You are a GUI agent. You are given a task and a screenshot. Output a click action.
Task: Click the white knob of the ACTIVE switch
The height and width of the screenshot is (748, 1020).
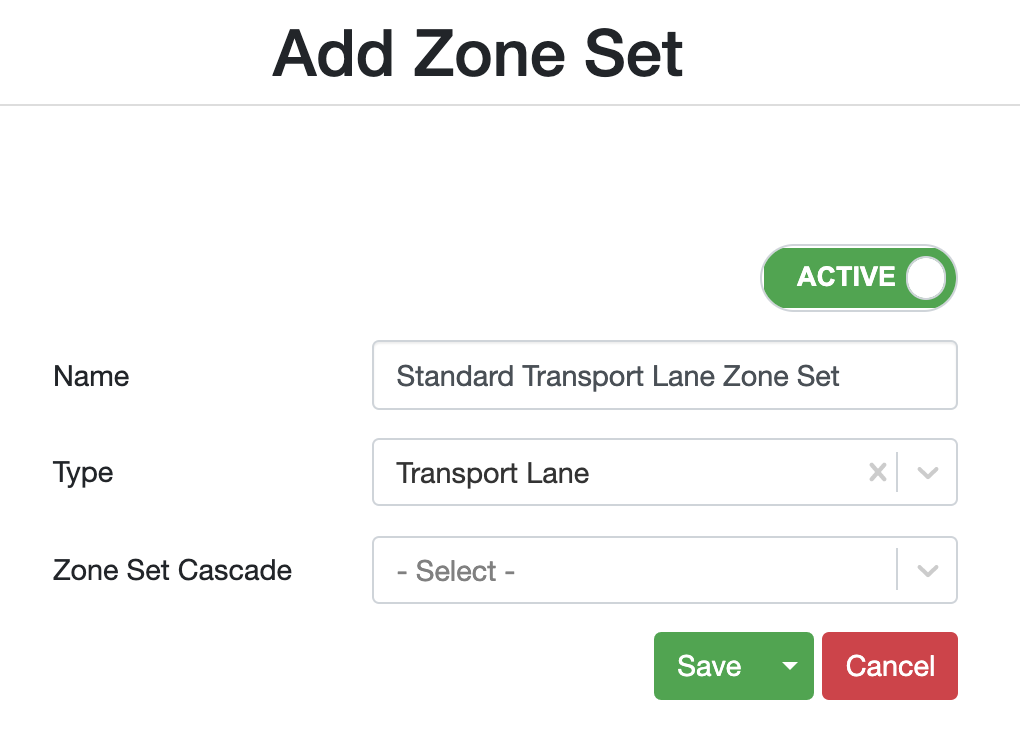pos(925,277)
